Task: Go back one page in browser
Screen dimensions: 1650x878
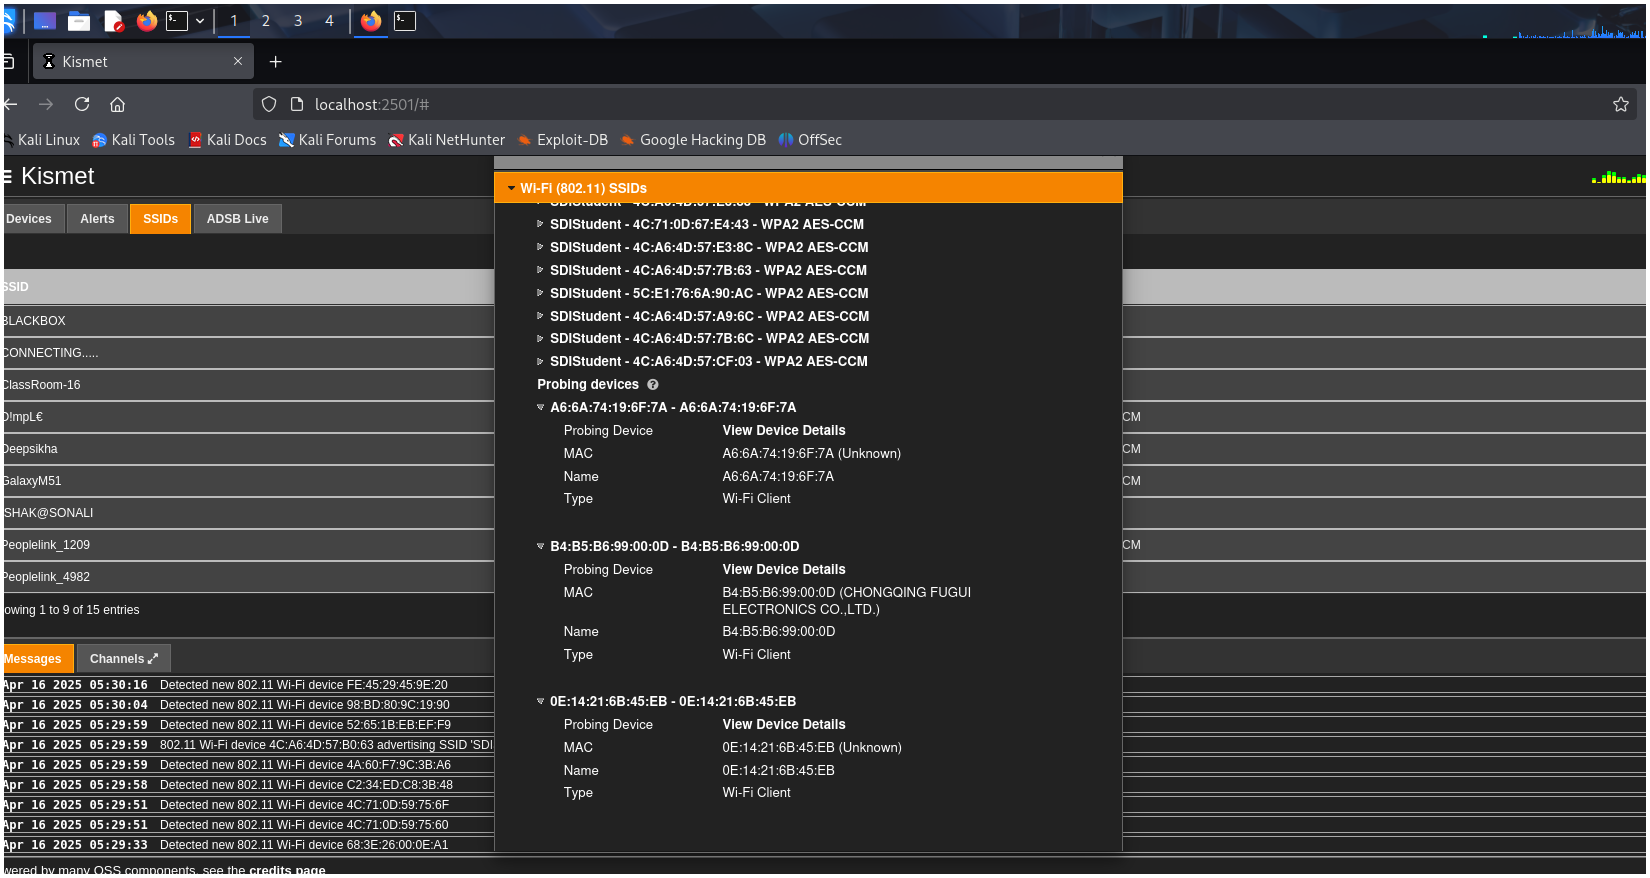Action: point(11,104)
